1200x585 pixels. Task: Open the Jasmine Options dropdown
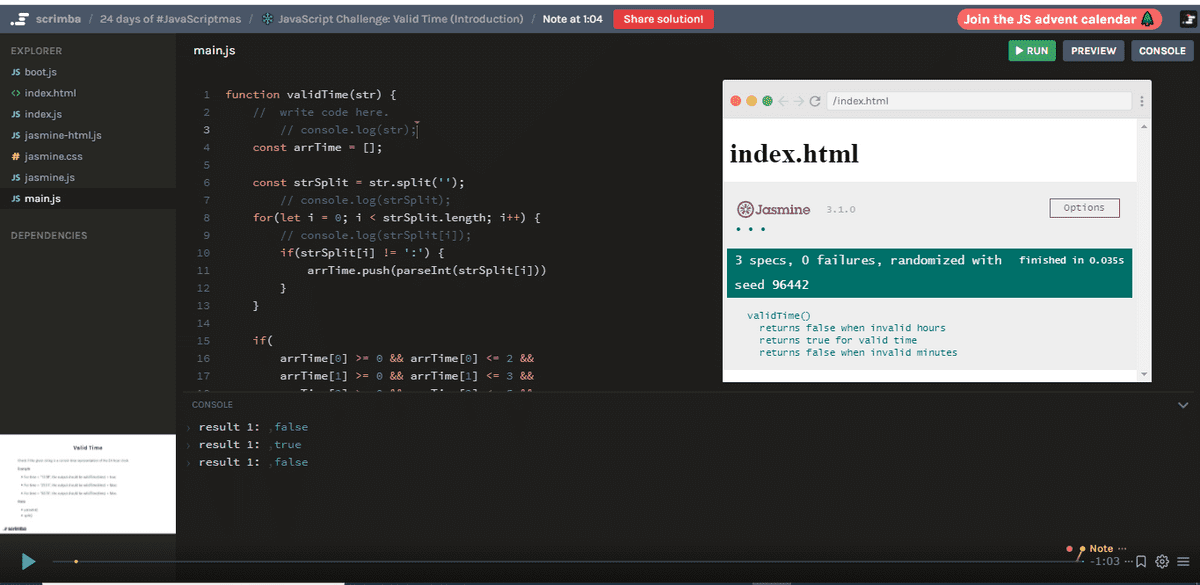(1084, 208)
